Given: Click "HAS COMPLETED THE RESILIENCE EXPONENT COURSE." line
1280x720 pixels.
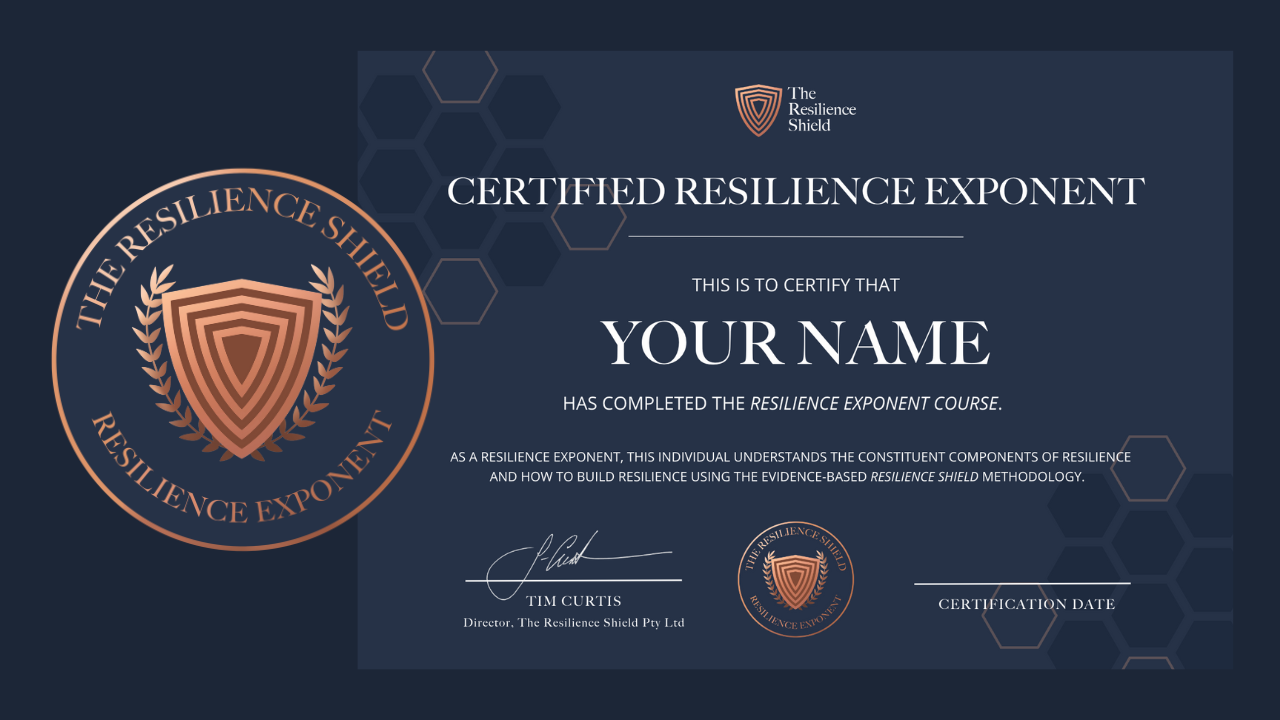Looking at the screenshot, I should [x=783, y=404].
